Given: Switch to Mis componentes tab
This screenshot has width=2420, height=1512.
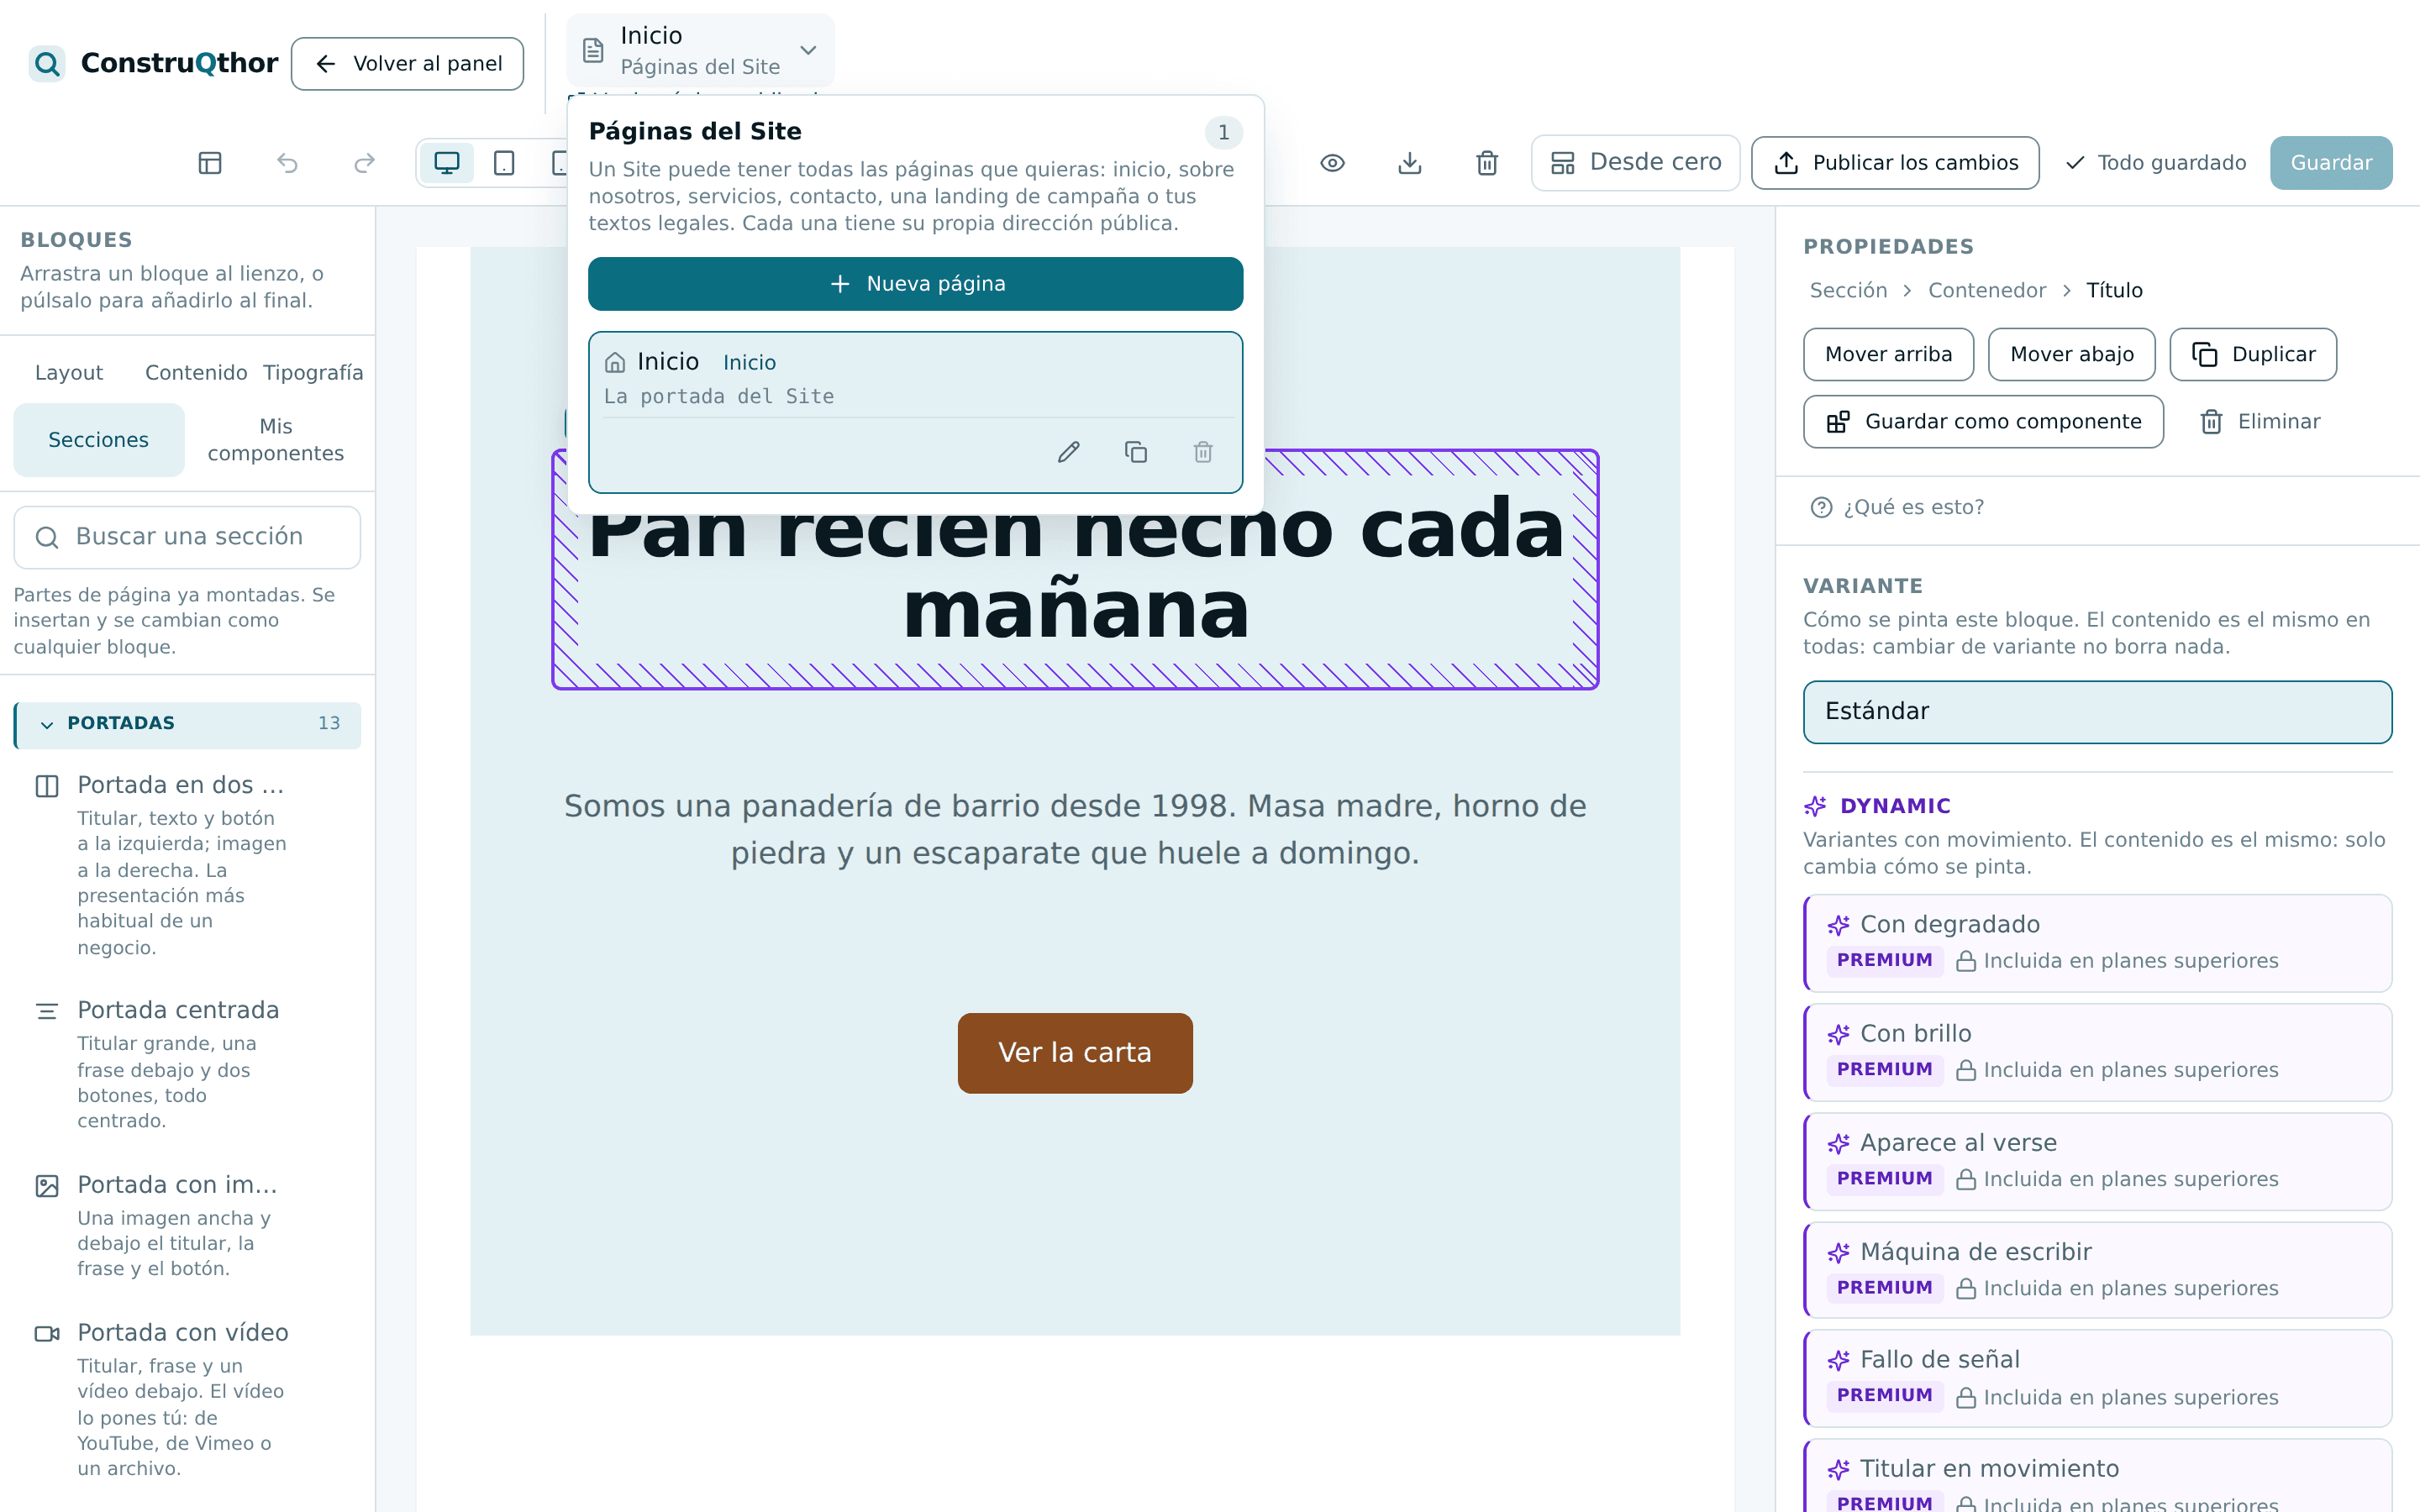Looking at the screenshot, I should (x=275, y=440).
